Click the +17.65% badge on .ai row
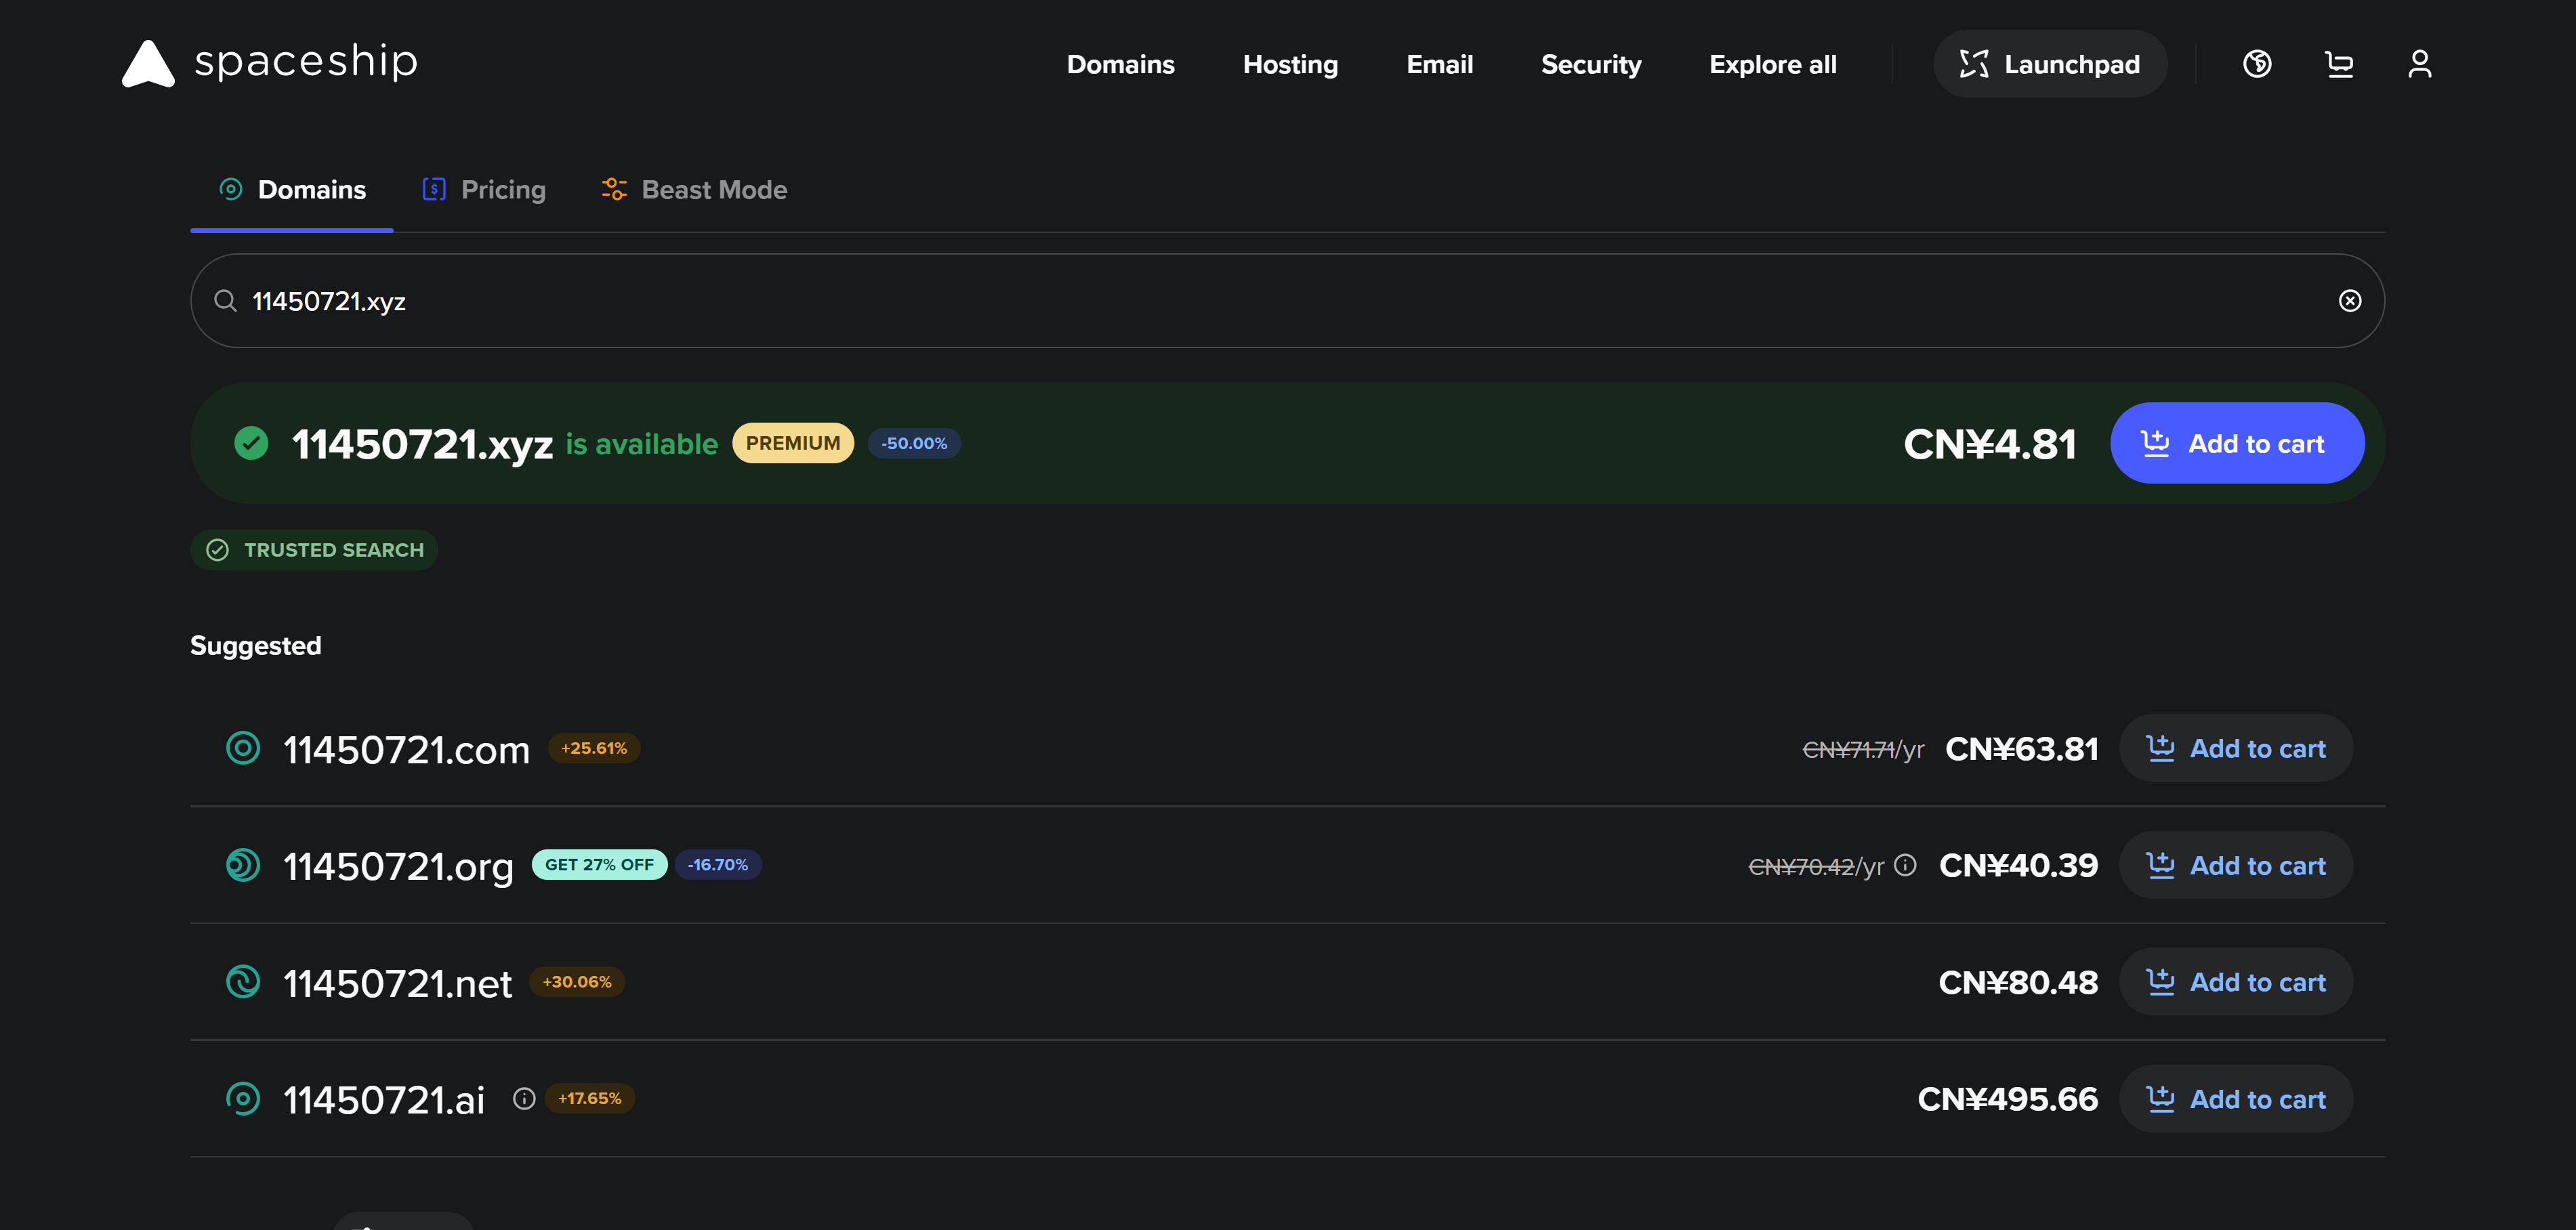Image resolution: width=2576 pixels, height=1230 pixels. [590, 1099]
